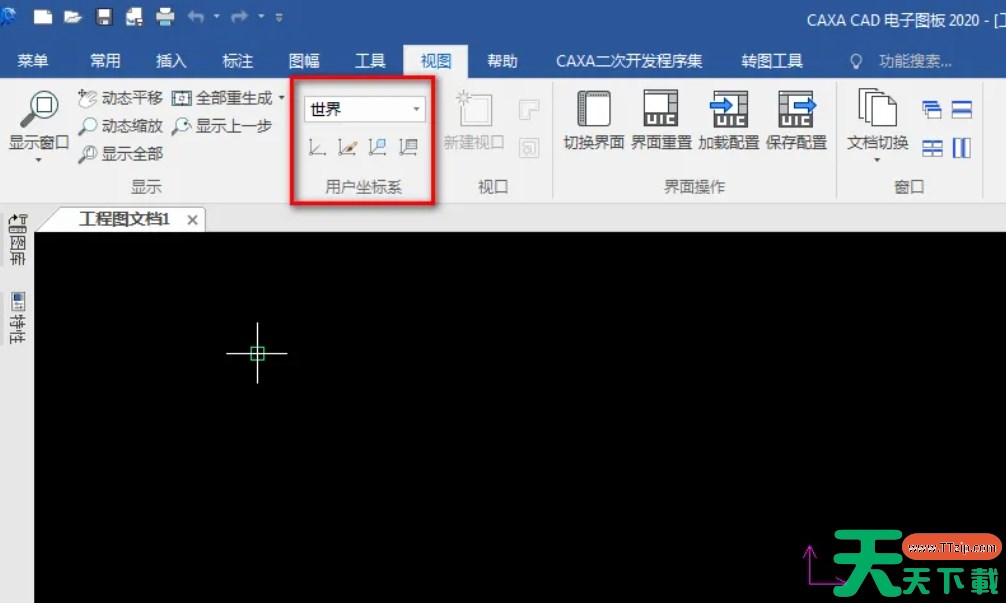The width and height of the screenshot is (1006, 603).
Task: Click the upper viewport icon beside 新建视口
Action: point(529,110)
